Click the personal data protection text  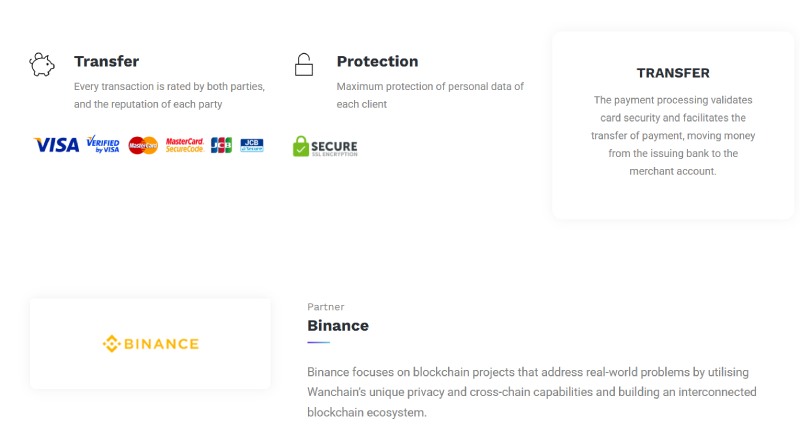tap(430, 95)
